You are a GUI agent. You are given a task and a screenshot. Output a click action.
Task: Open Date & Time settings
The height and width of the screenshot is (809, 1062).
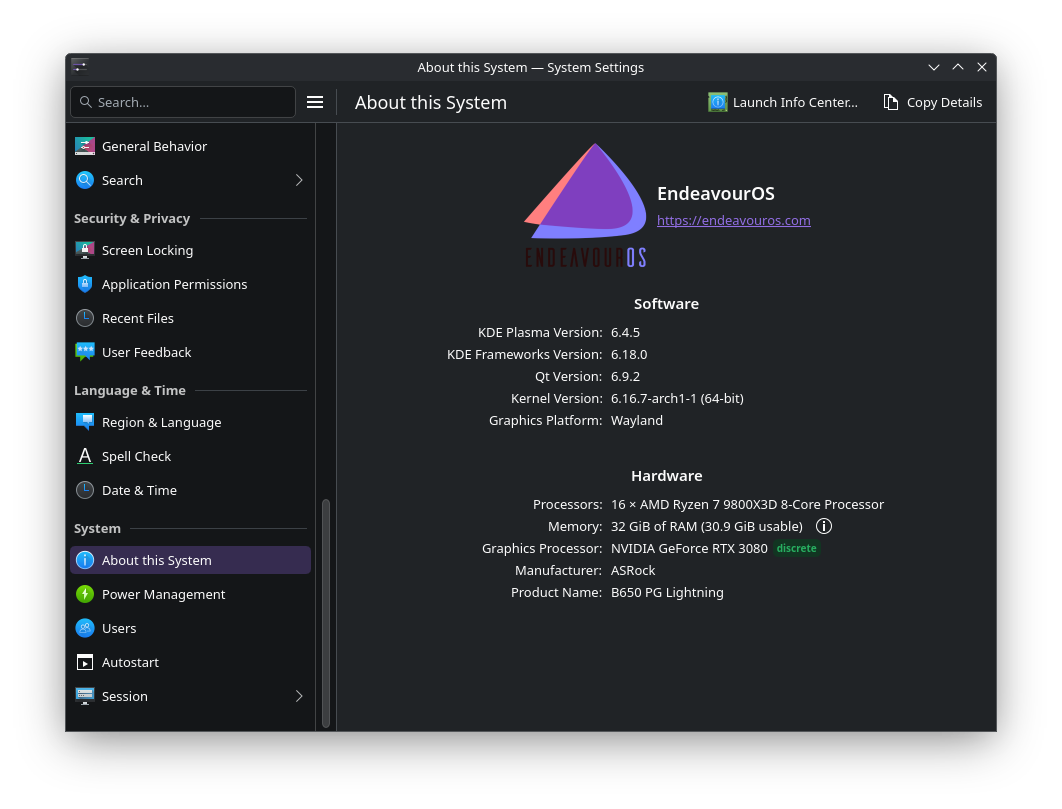click(x=190, y=490)
